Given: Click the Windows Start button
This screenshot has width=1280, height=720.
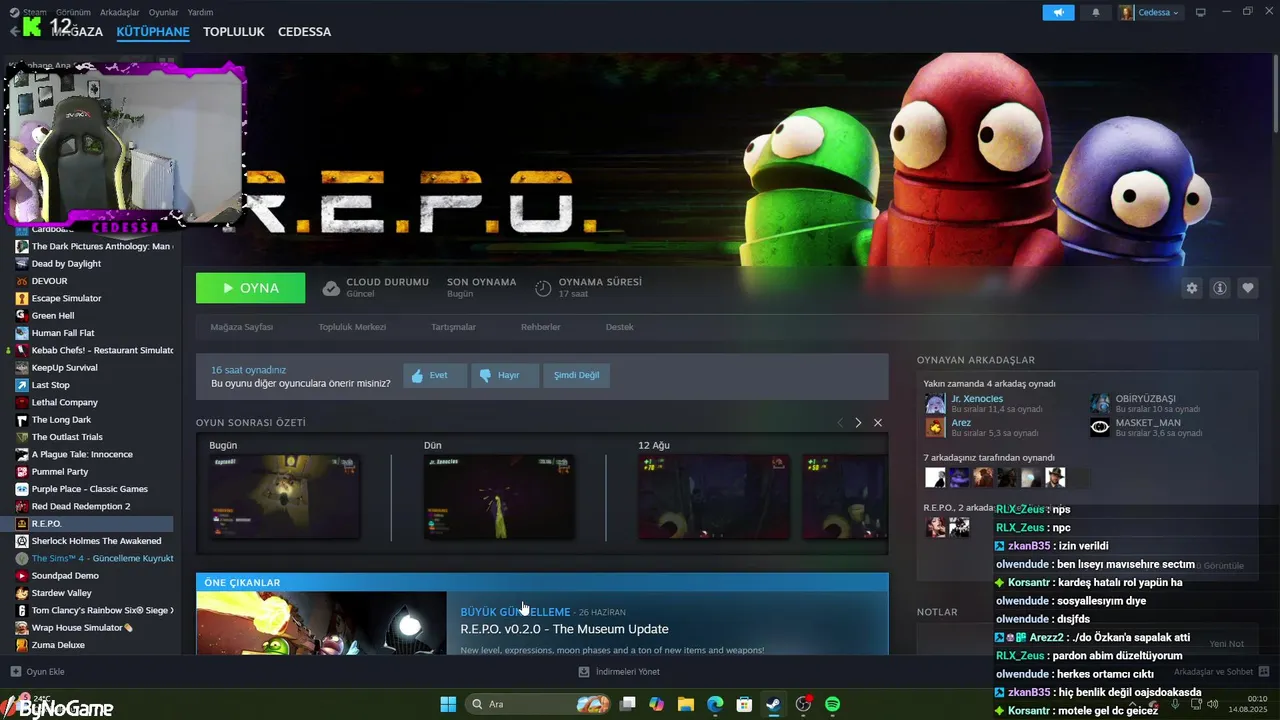Looking at the screenshot, I should point(448,704).
